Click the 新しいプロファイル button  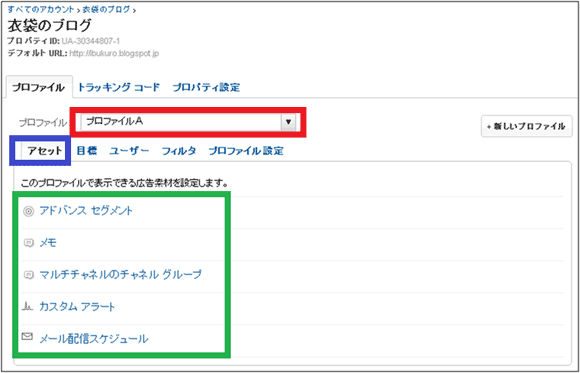(527, 126)
